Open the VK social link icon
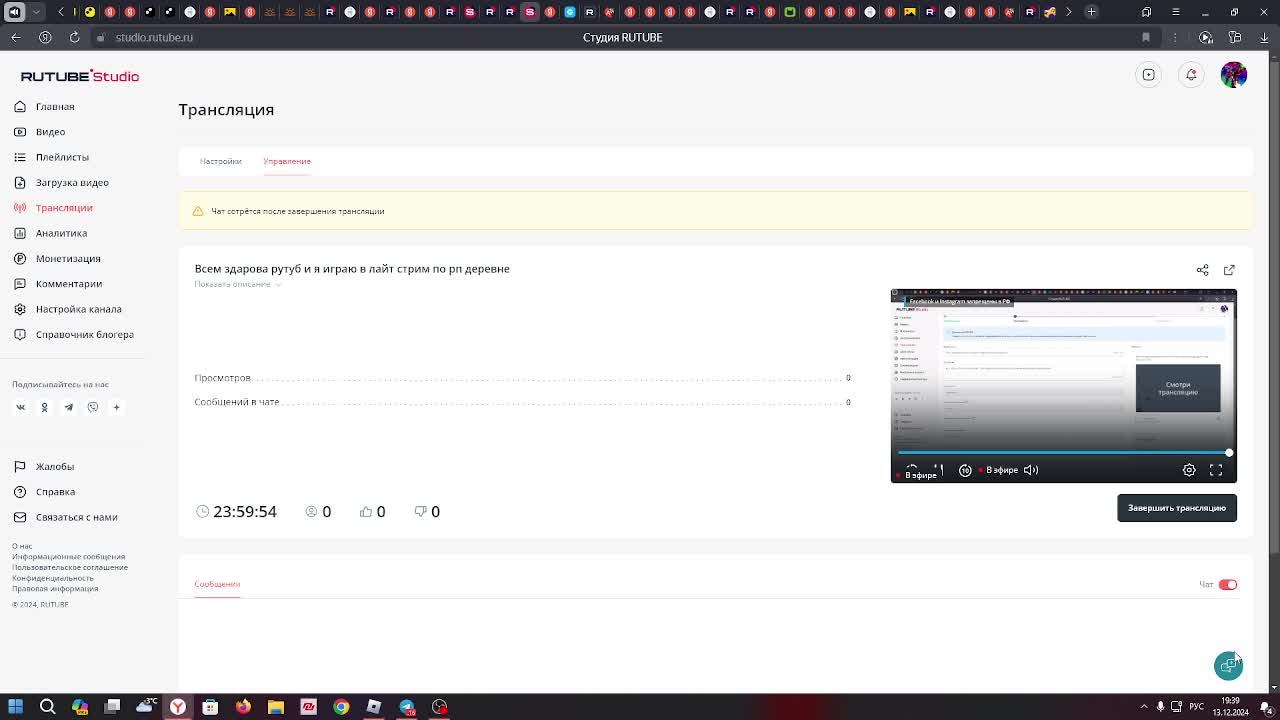Screen dimensions: 1280x720 [x=20, y=407]
